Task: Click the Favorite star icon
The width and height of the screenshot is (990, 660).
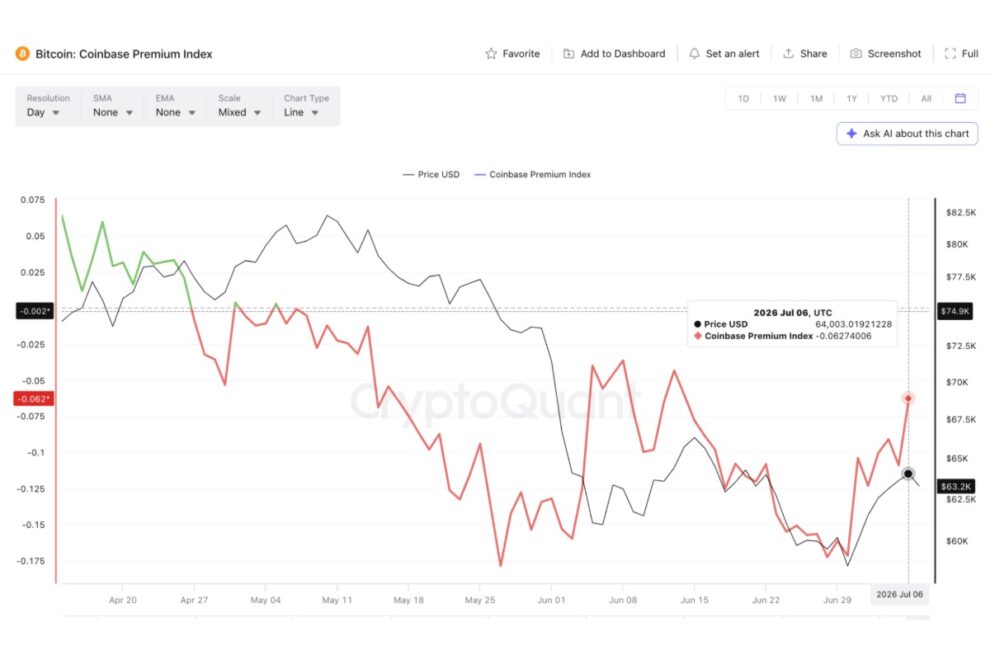Action: (491, 54)
